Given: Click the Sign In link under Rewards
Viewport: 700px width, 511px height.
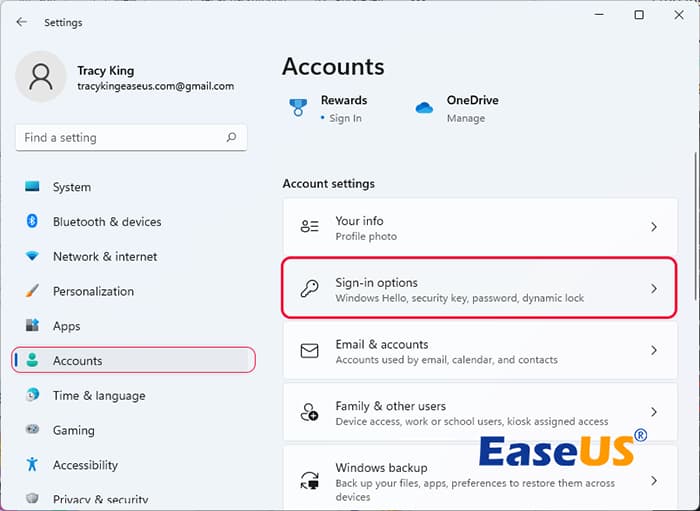Looking at the screenshot, I should click(345, 118).
